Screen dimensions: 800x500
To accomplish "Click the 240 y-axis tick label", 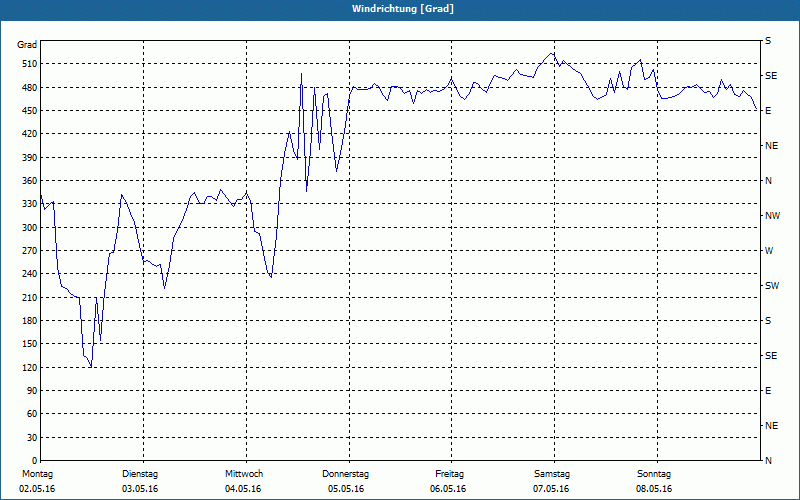I will [30, 274].
